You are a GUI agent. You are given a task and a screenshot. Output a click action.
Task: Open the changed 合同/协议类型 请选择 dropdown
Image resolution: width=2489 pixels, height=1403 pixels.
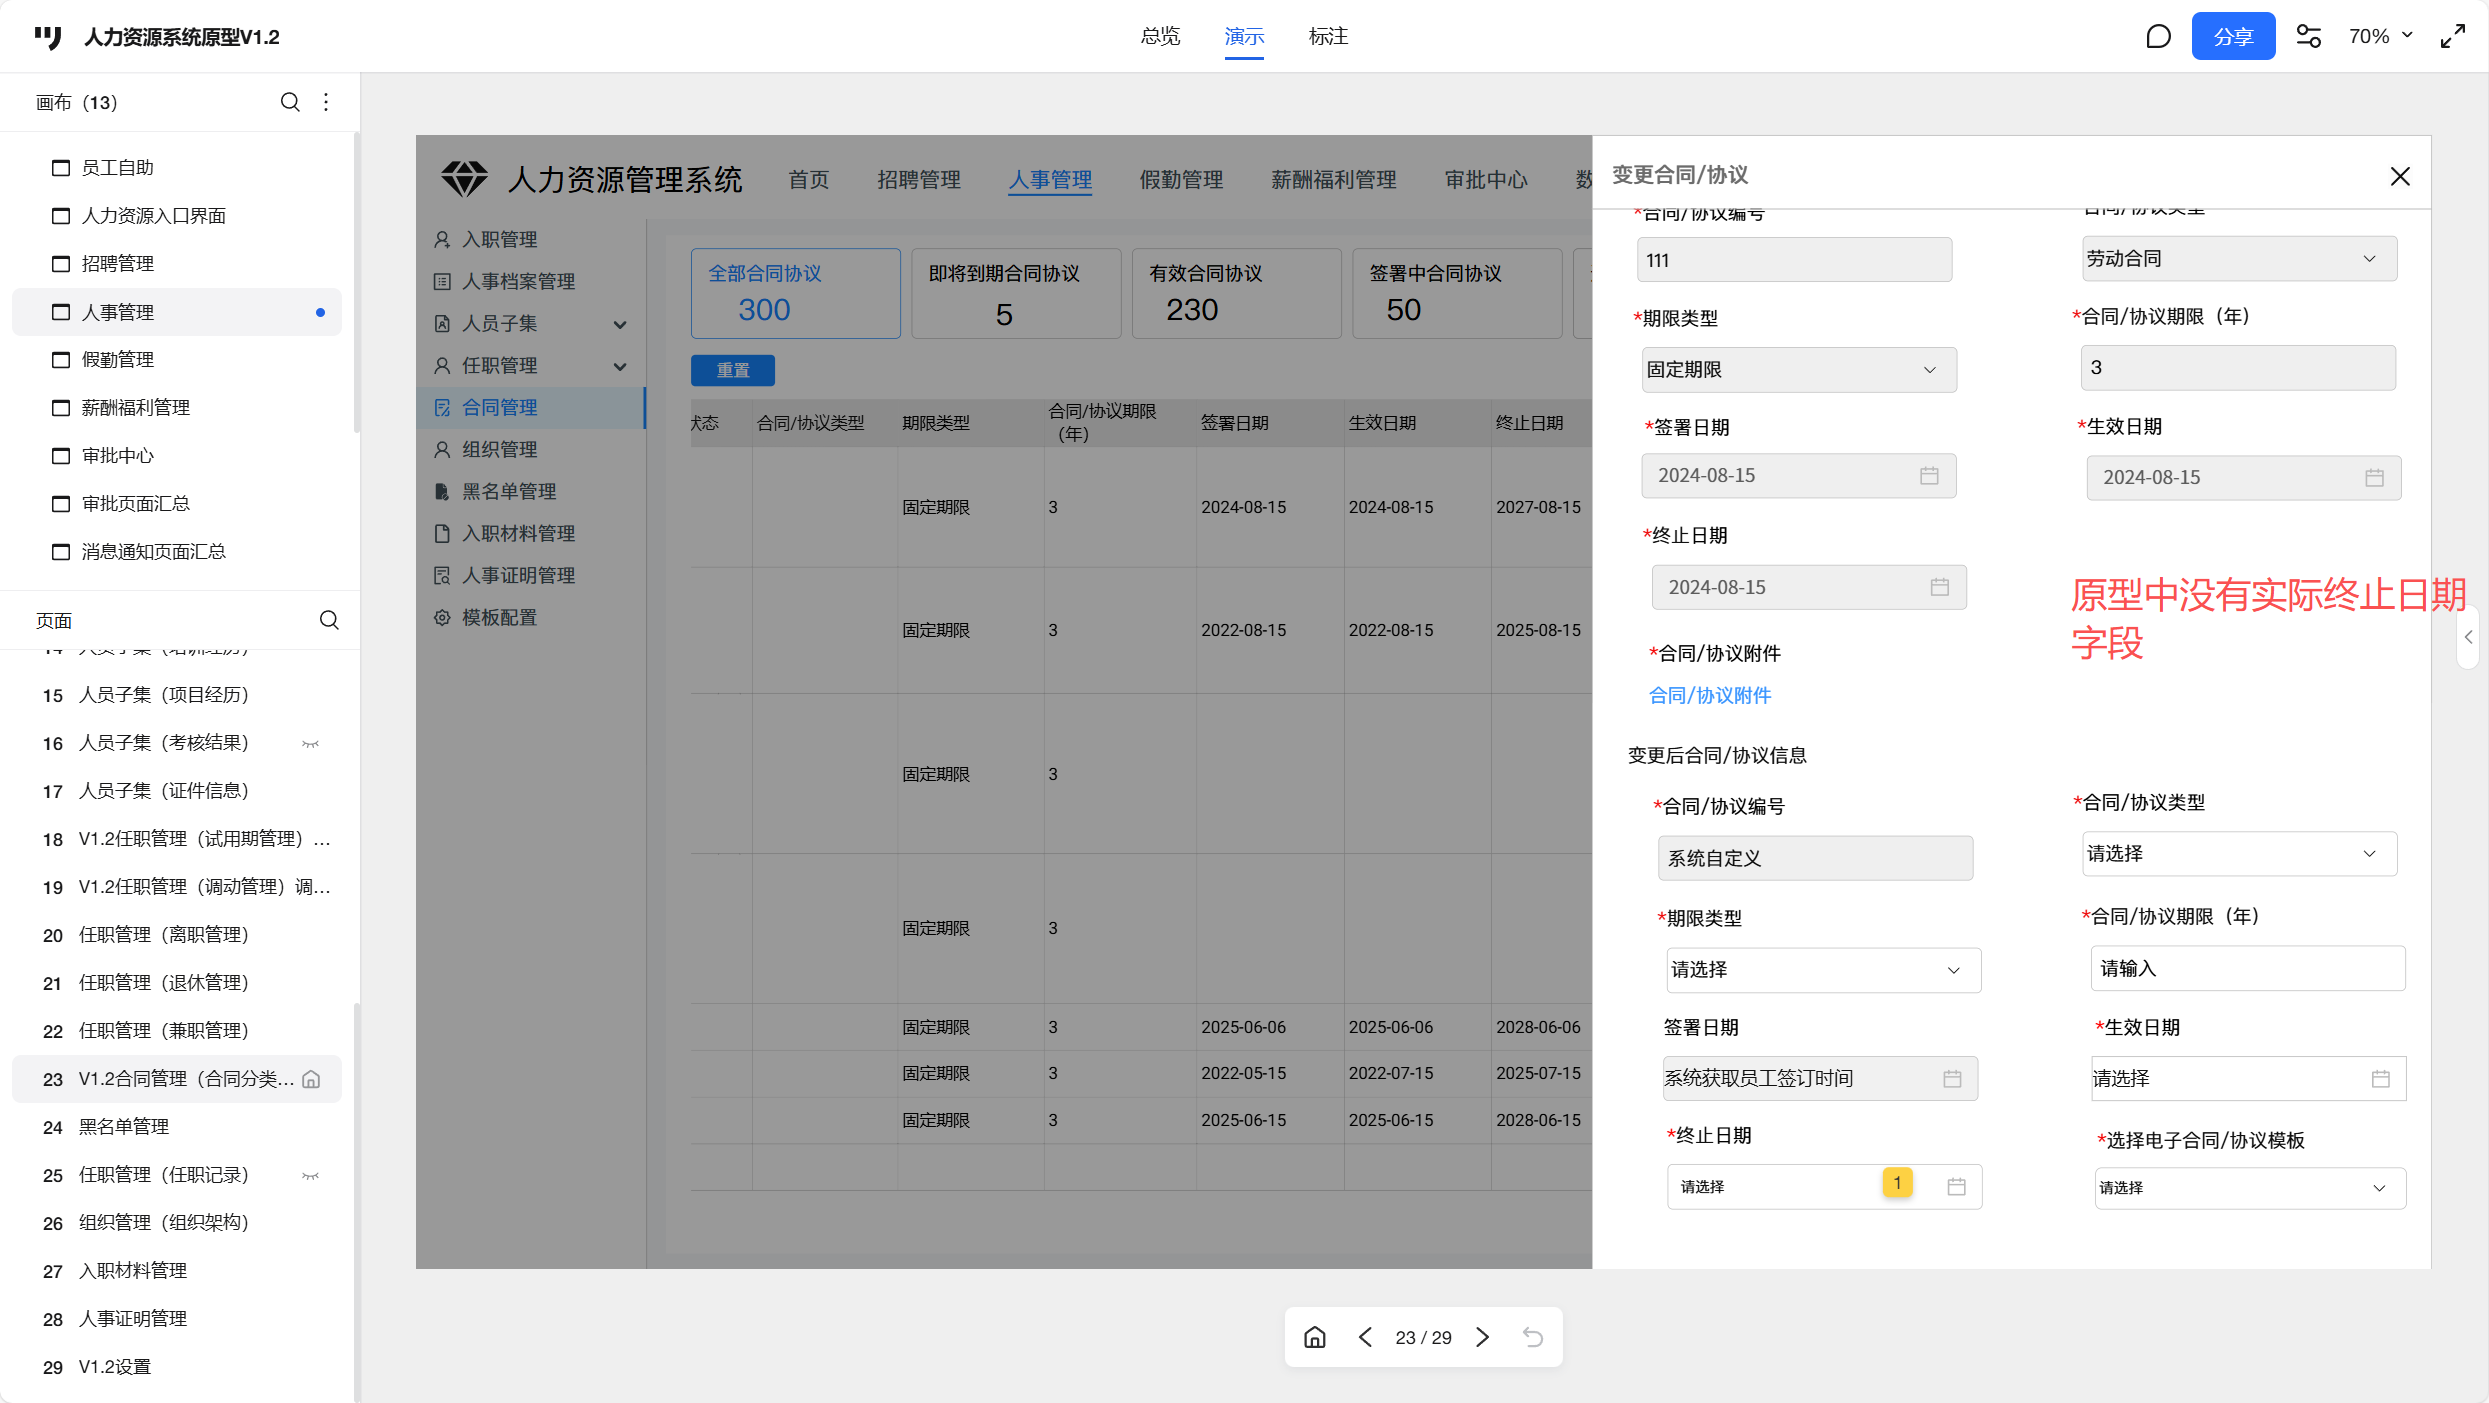tap(2239, 854)
